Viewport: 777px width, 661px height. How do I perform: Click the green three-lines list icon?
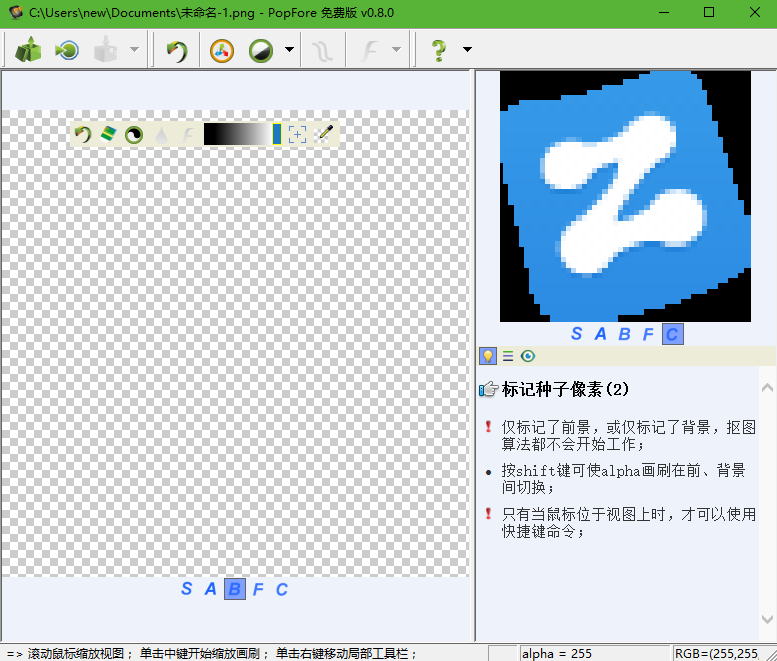coord(508,356)
